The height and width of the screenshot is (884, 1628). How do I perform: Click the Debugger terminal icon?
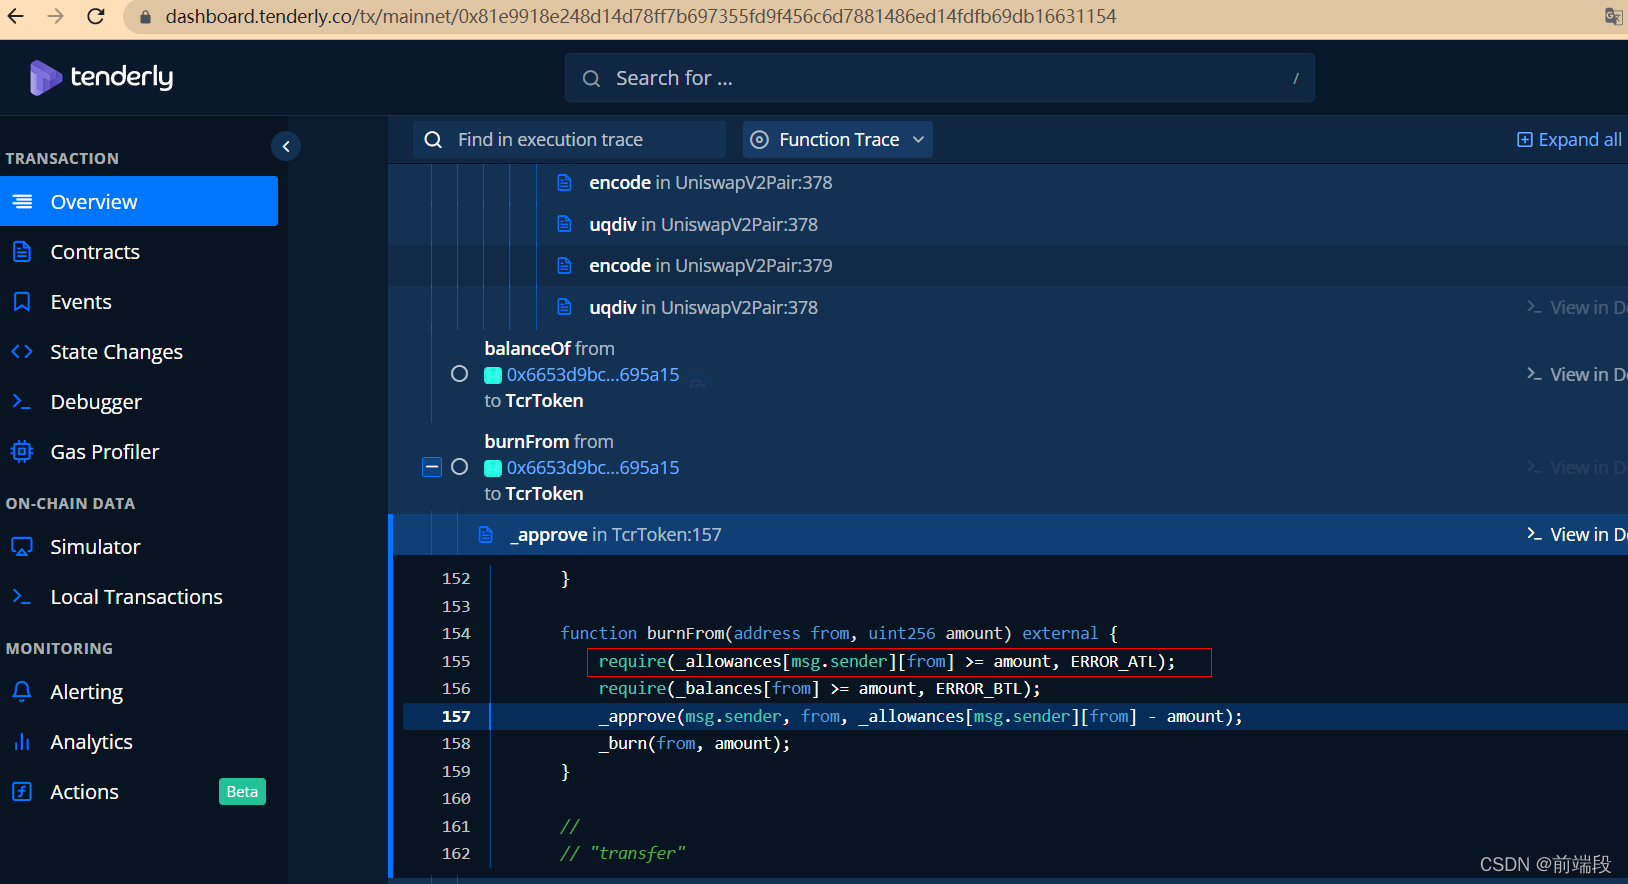tap(22, 401)
